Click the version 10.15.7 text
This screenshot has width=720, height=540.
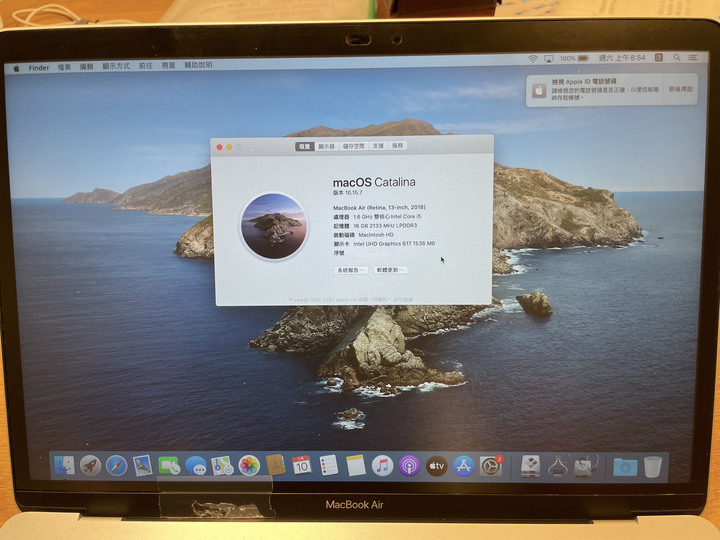348,192
